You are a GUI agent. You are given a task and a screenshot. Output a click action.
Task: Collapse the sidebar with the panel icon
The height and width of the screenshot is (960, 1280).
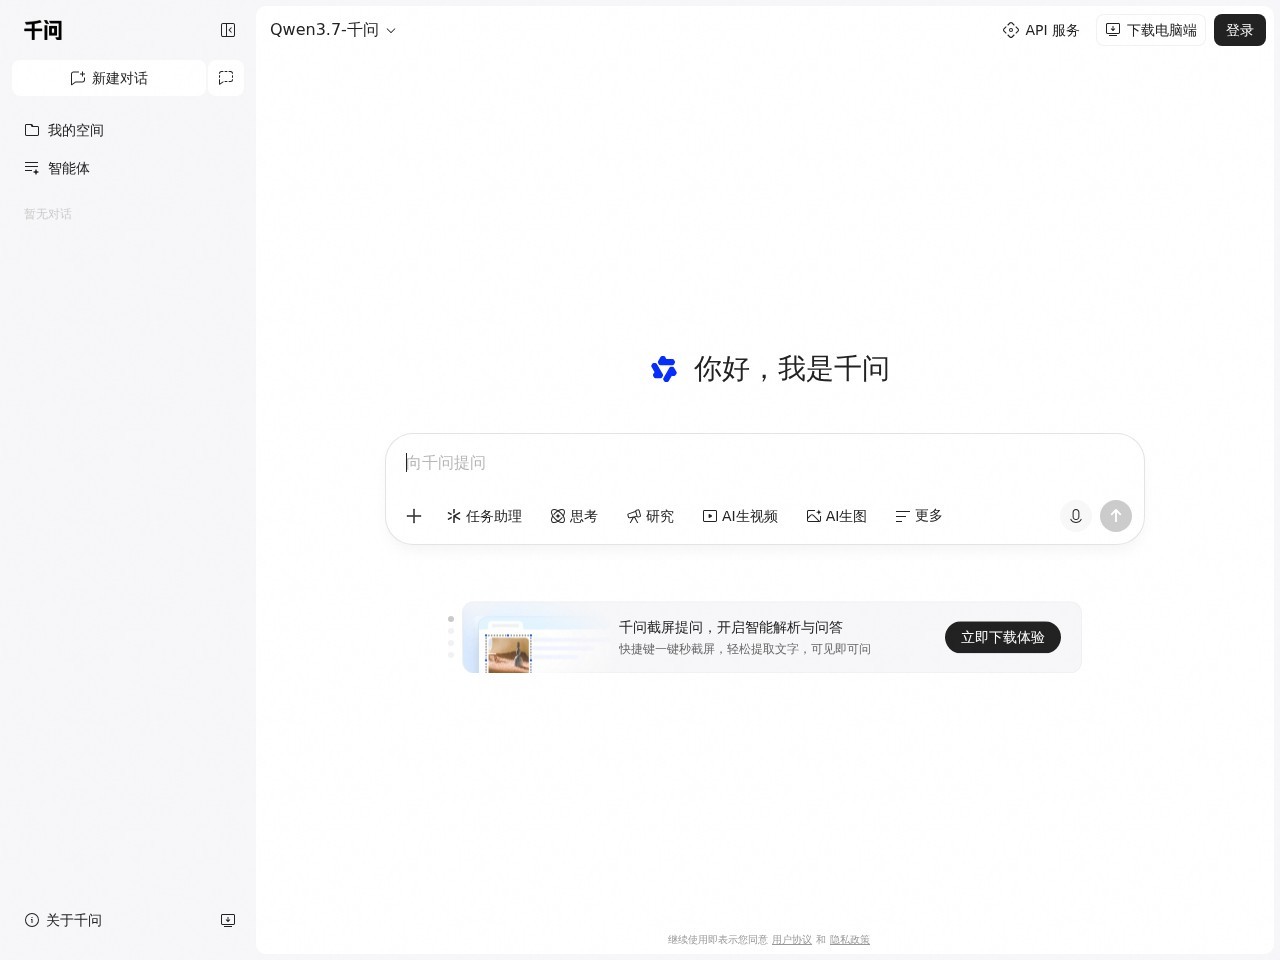228,30
